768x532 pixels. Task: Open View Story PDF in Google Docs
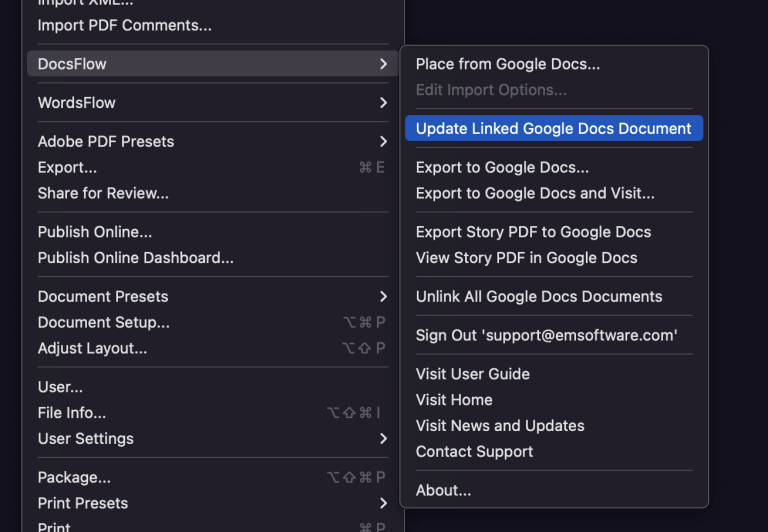pyautogui.click(x=526, y=258)
